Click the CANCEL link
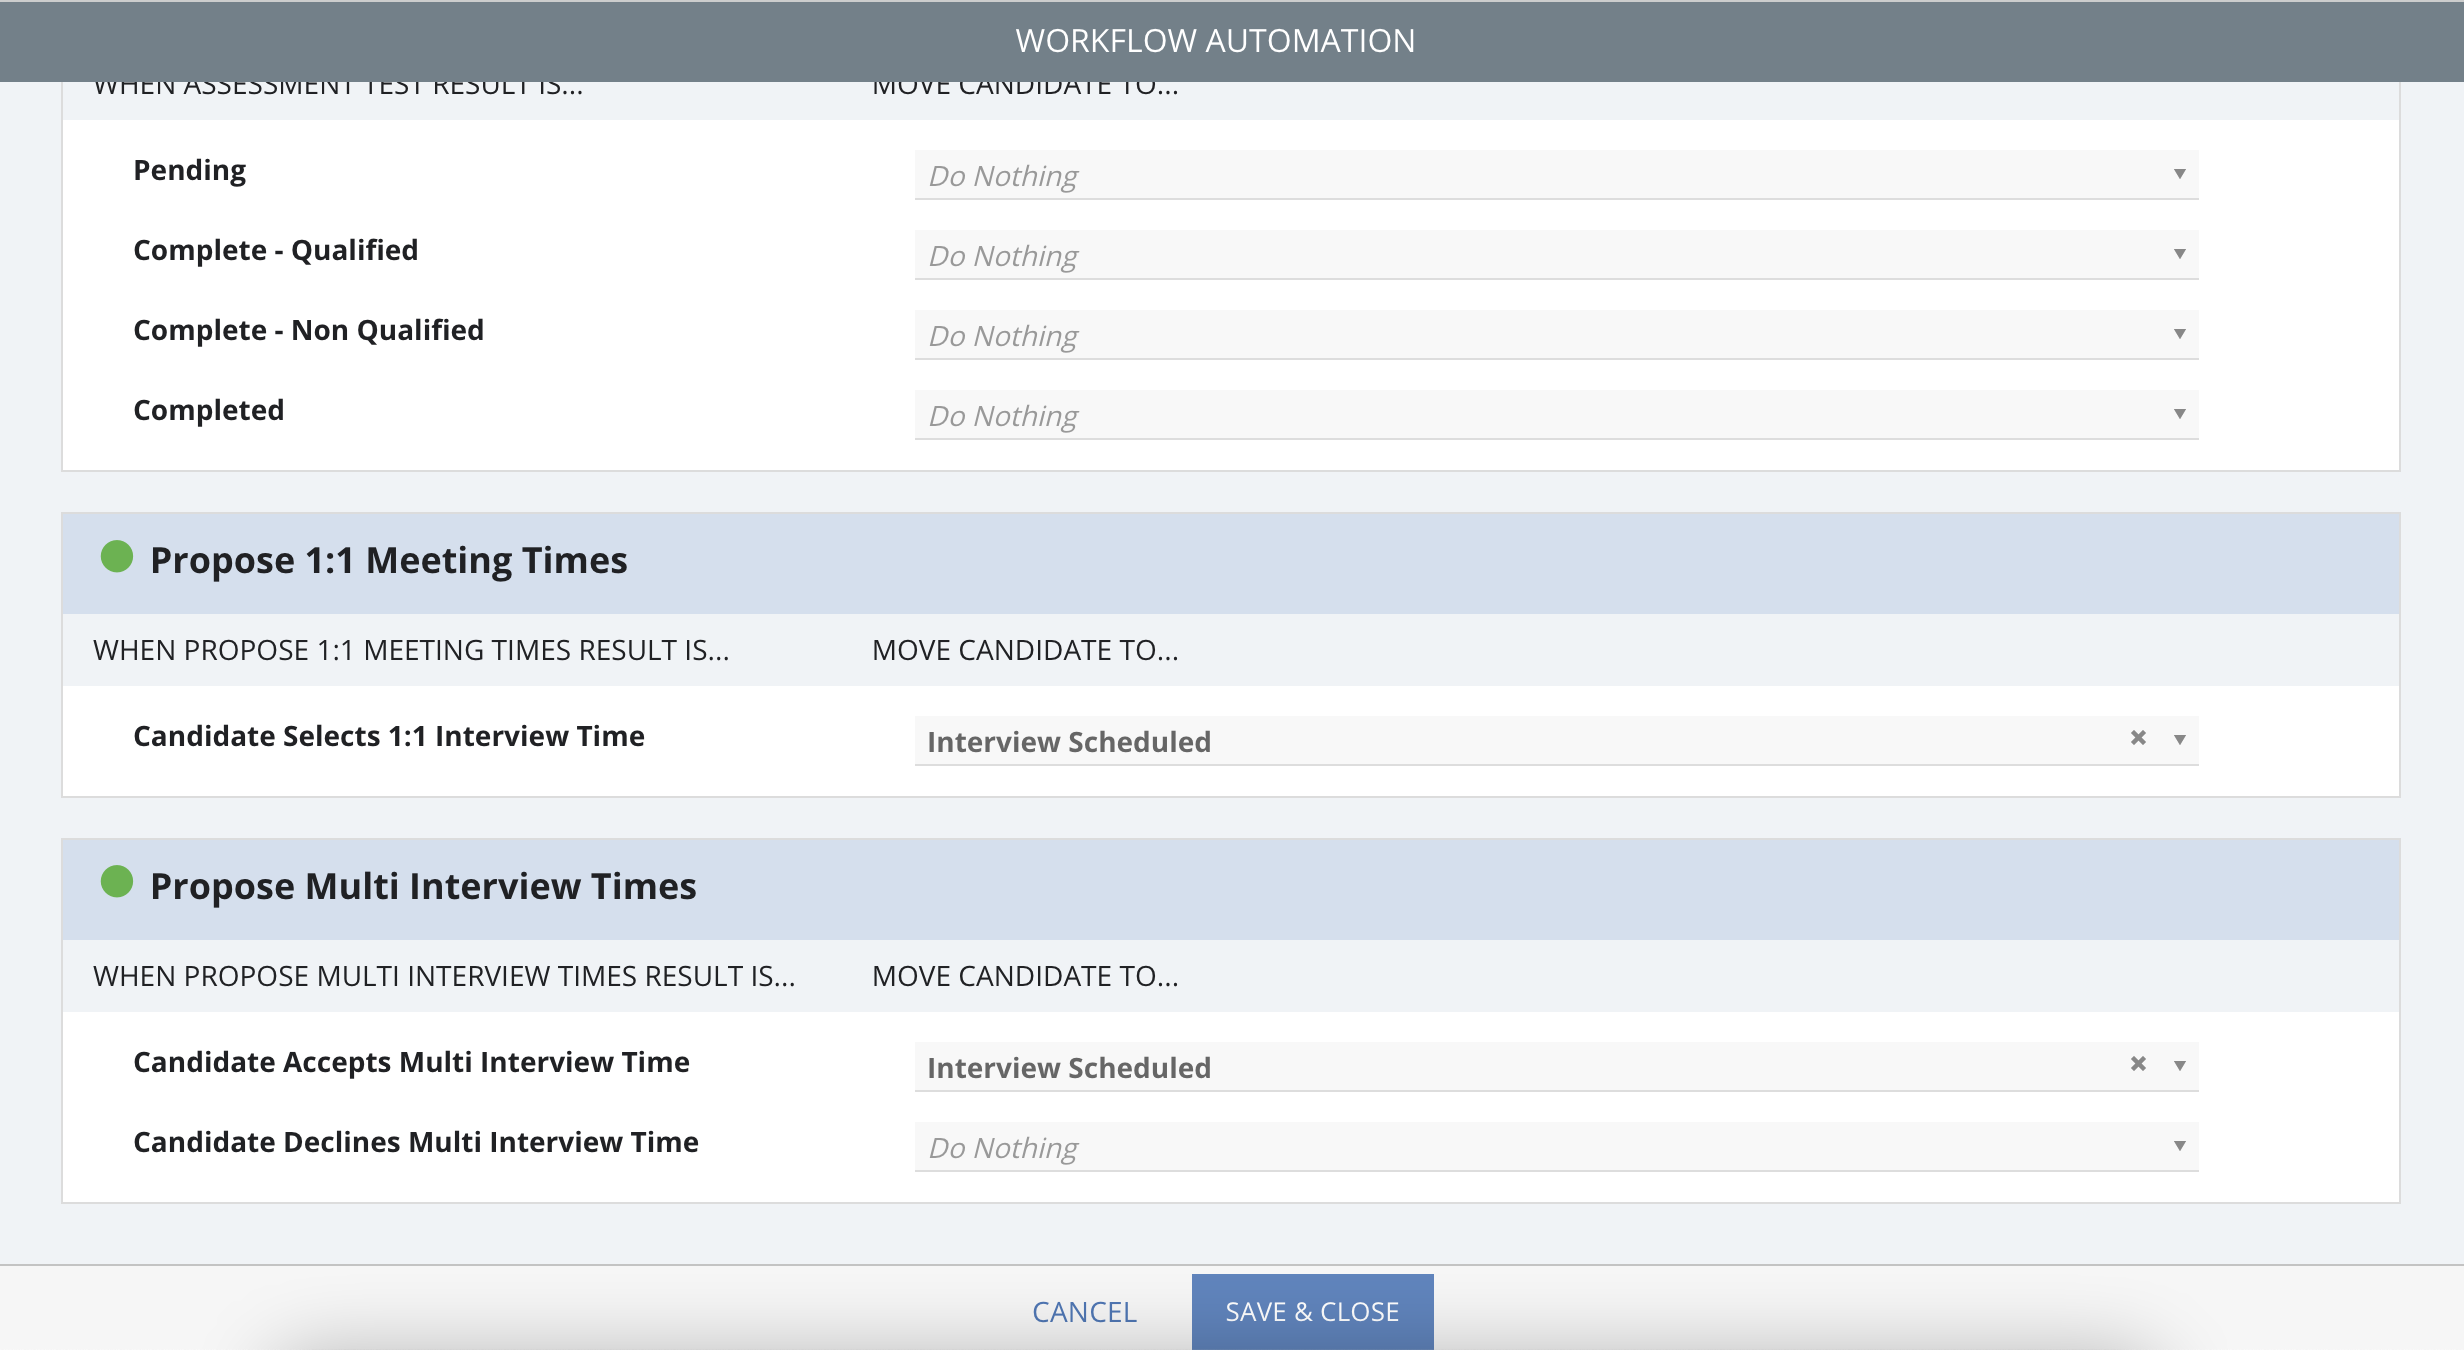The height and width of the screenshot is (1350, 2464). coord(1084,1312)
